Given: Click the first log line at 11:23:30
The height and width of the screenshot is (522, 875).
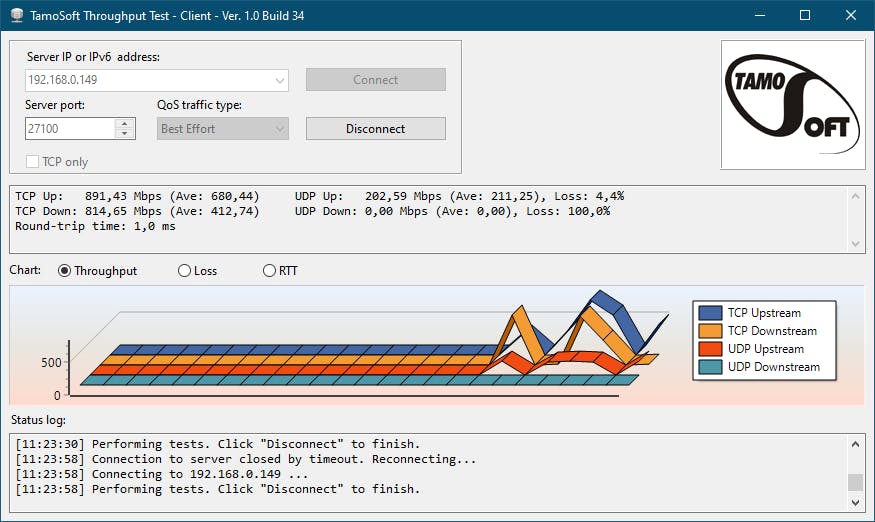Looking at the screenshot, I should click(218, 444).
